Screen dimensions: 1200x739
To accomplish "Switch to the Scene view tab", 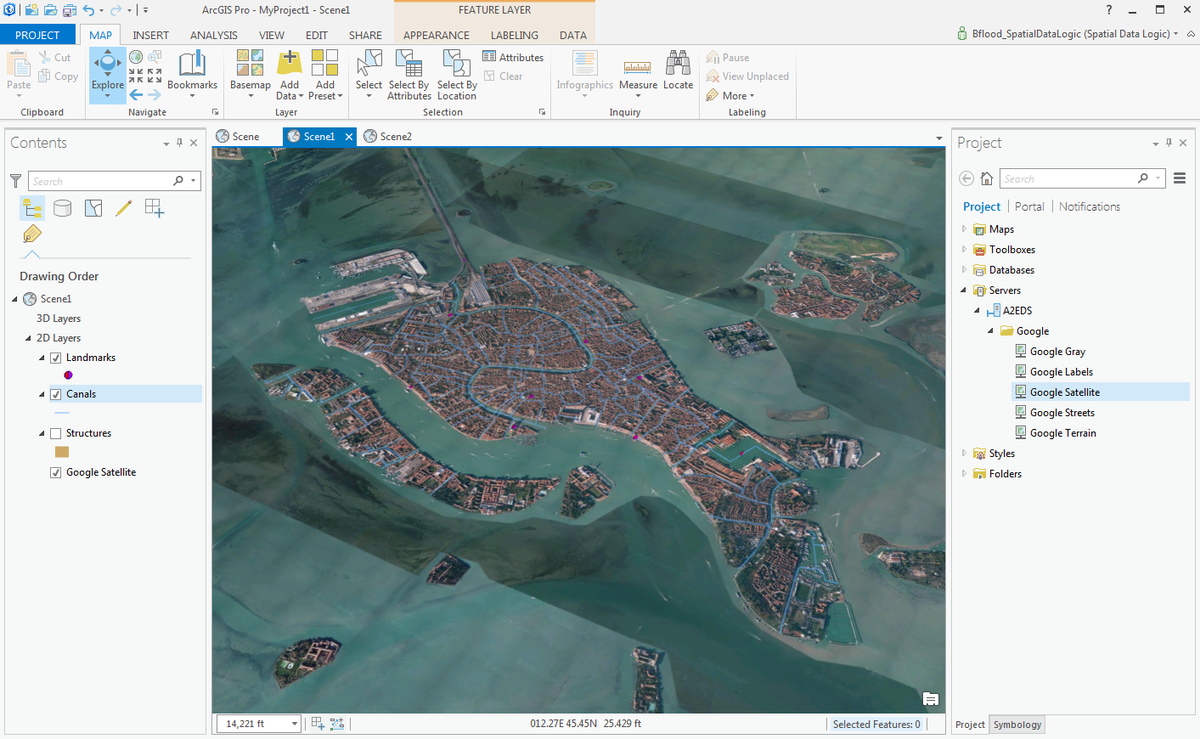I will tap(239, 136).
